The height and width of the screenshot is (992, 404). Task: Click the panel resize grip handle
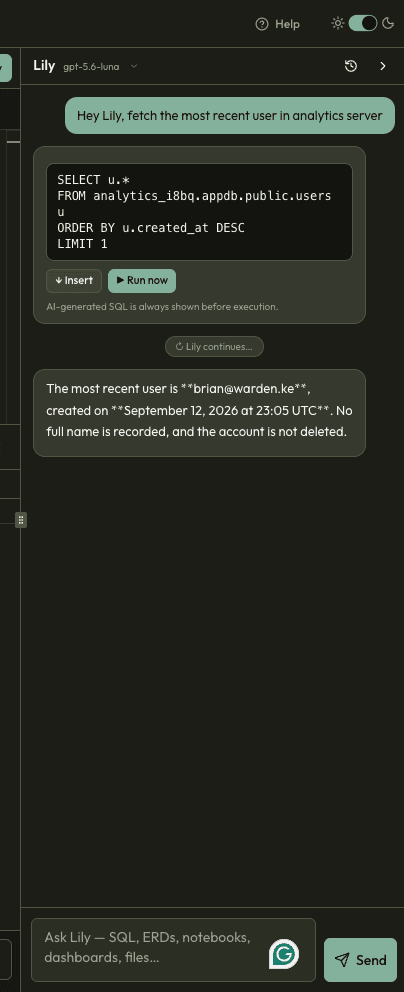pyautogui.click(x=21, y=520)
